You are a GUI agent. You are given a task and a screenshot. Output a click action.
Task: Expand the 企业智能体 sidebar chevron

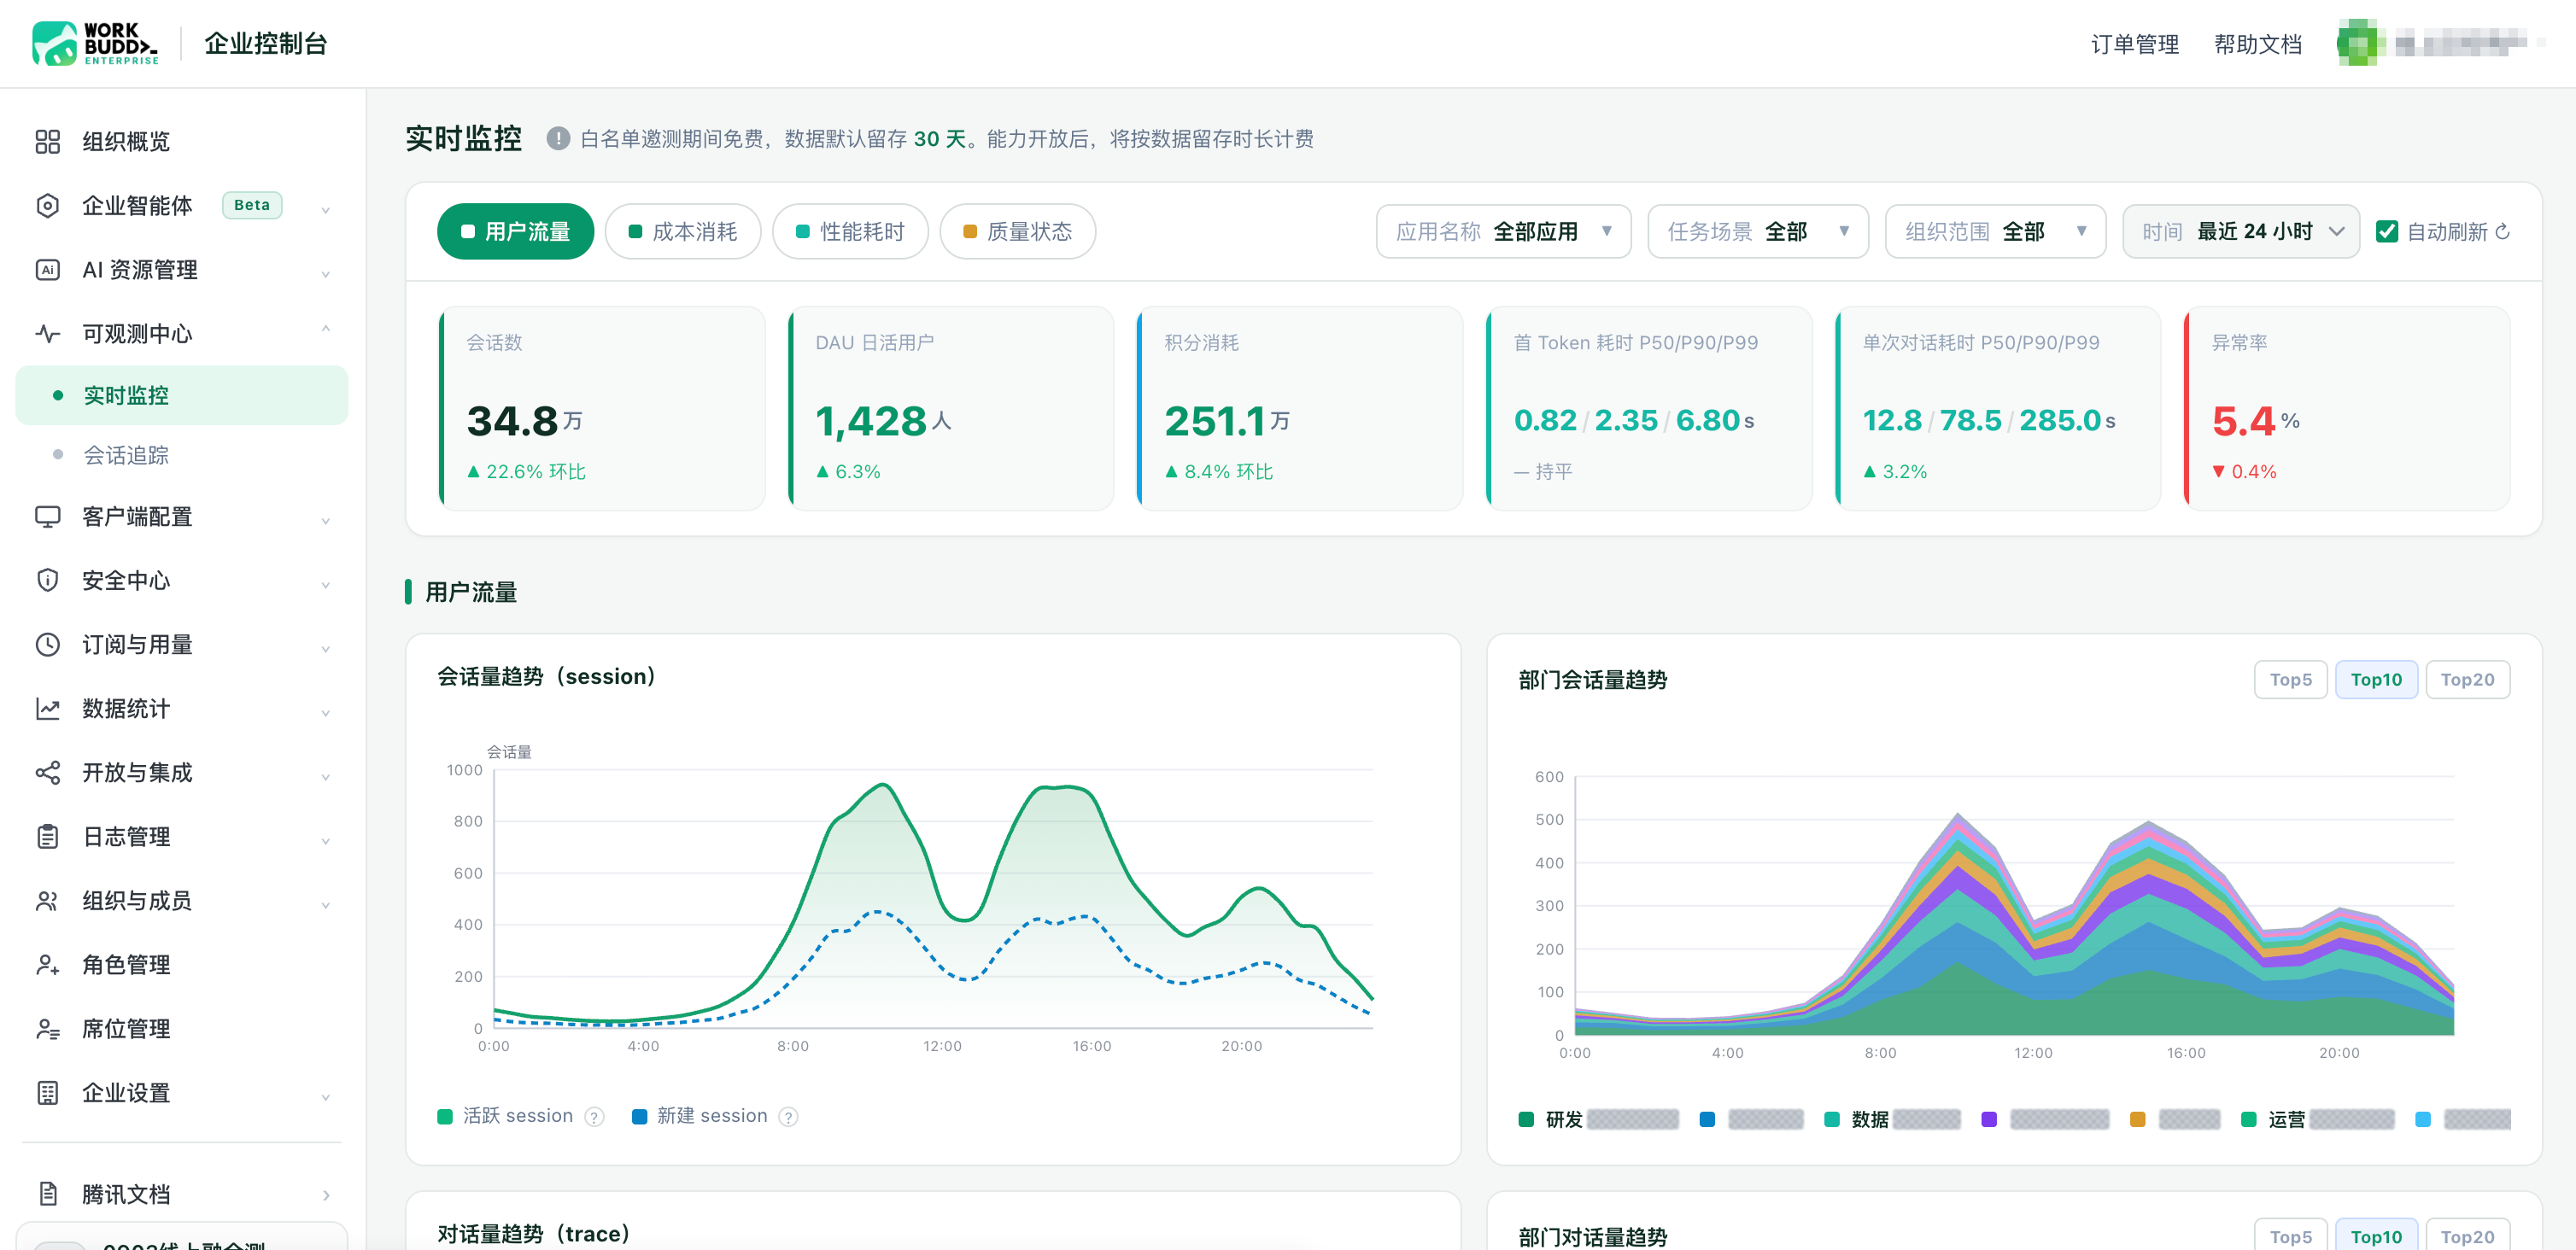tap(326, 209)
